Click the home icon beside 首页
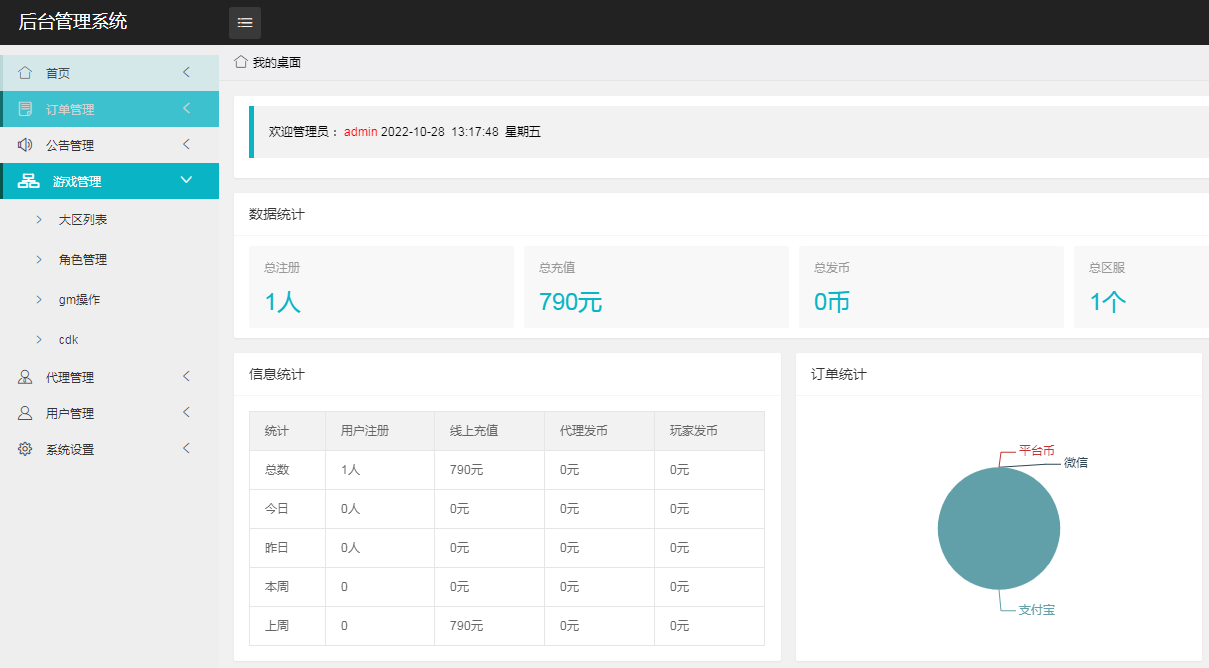Screen dimensions: 1209x668 tap(25, 73)
